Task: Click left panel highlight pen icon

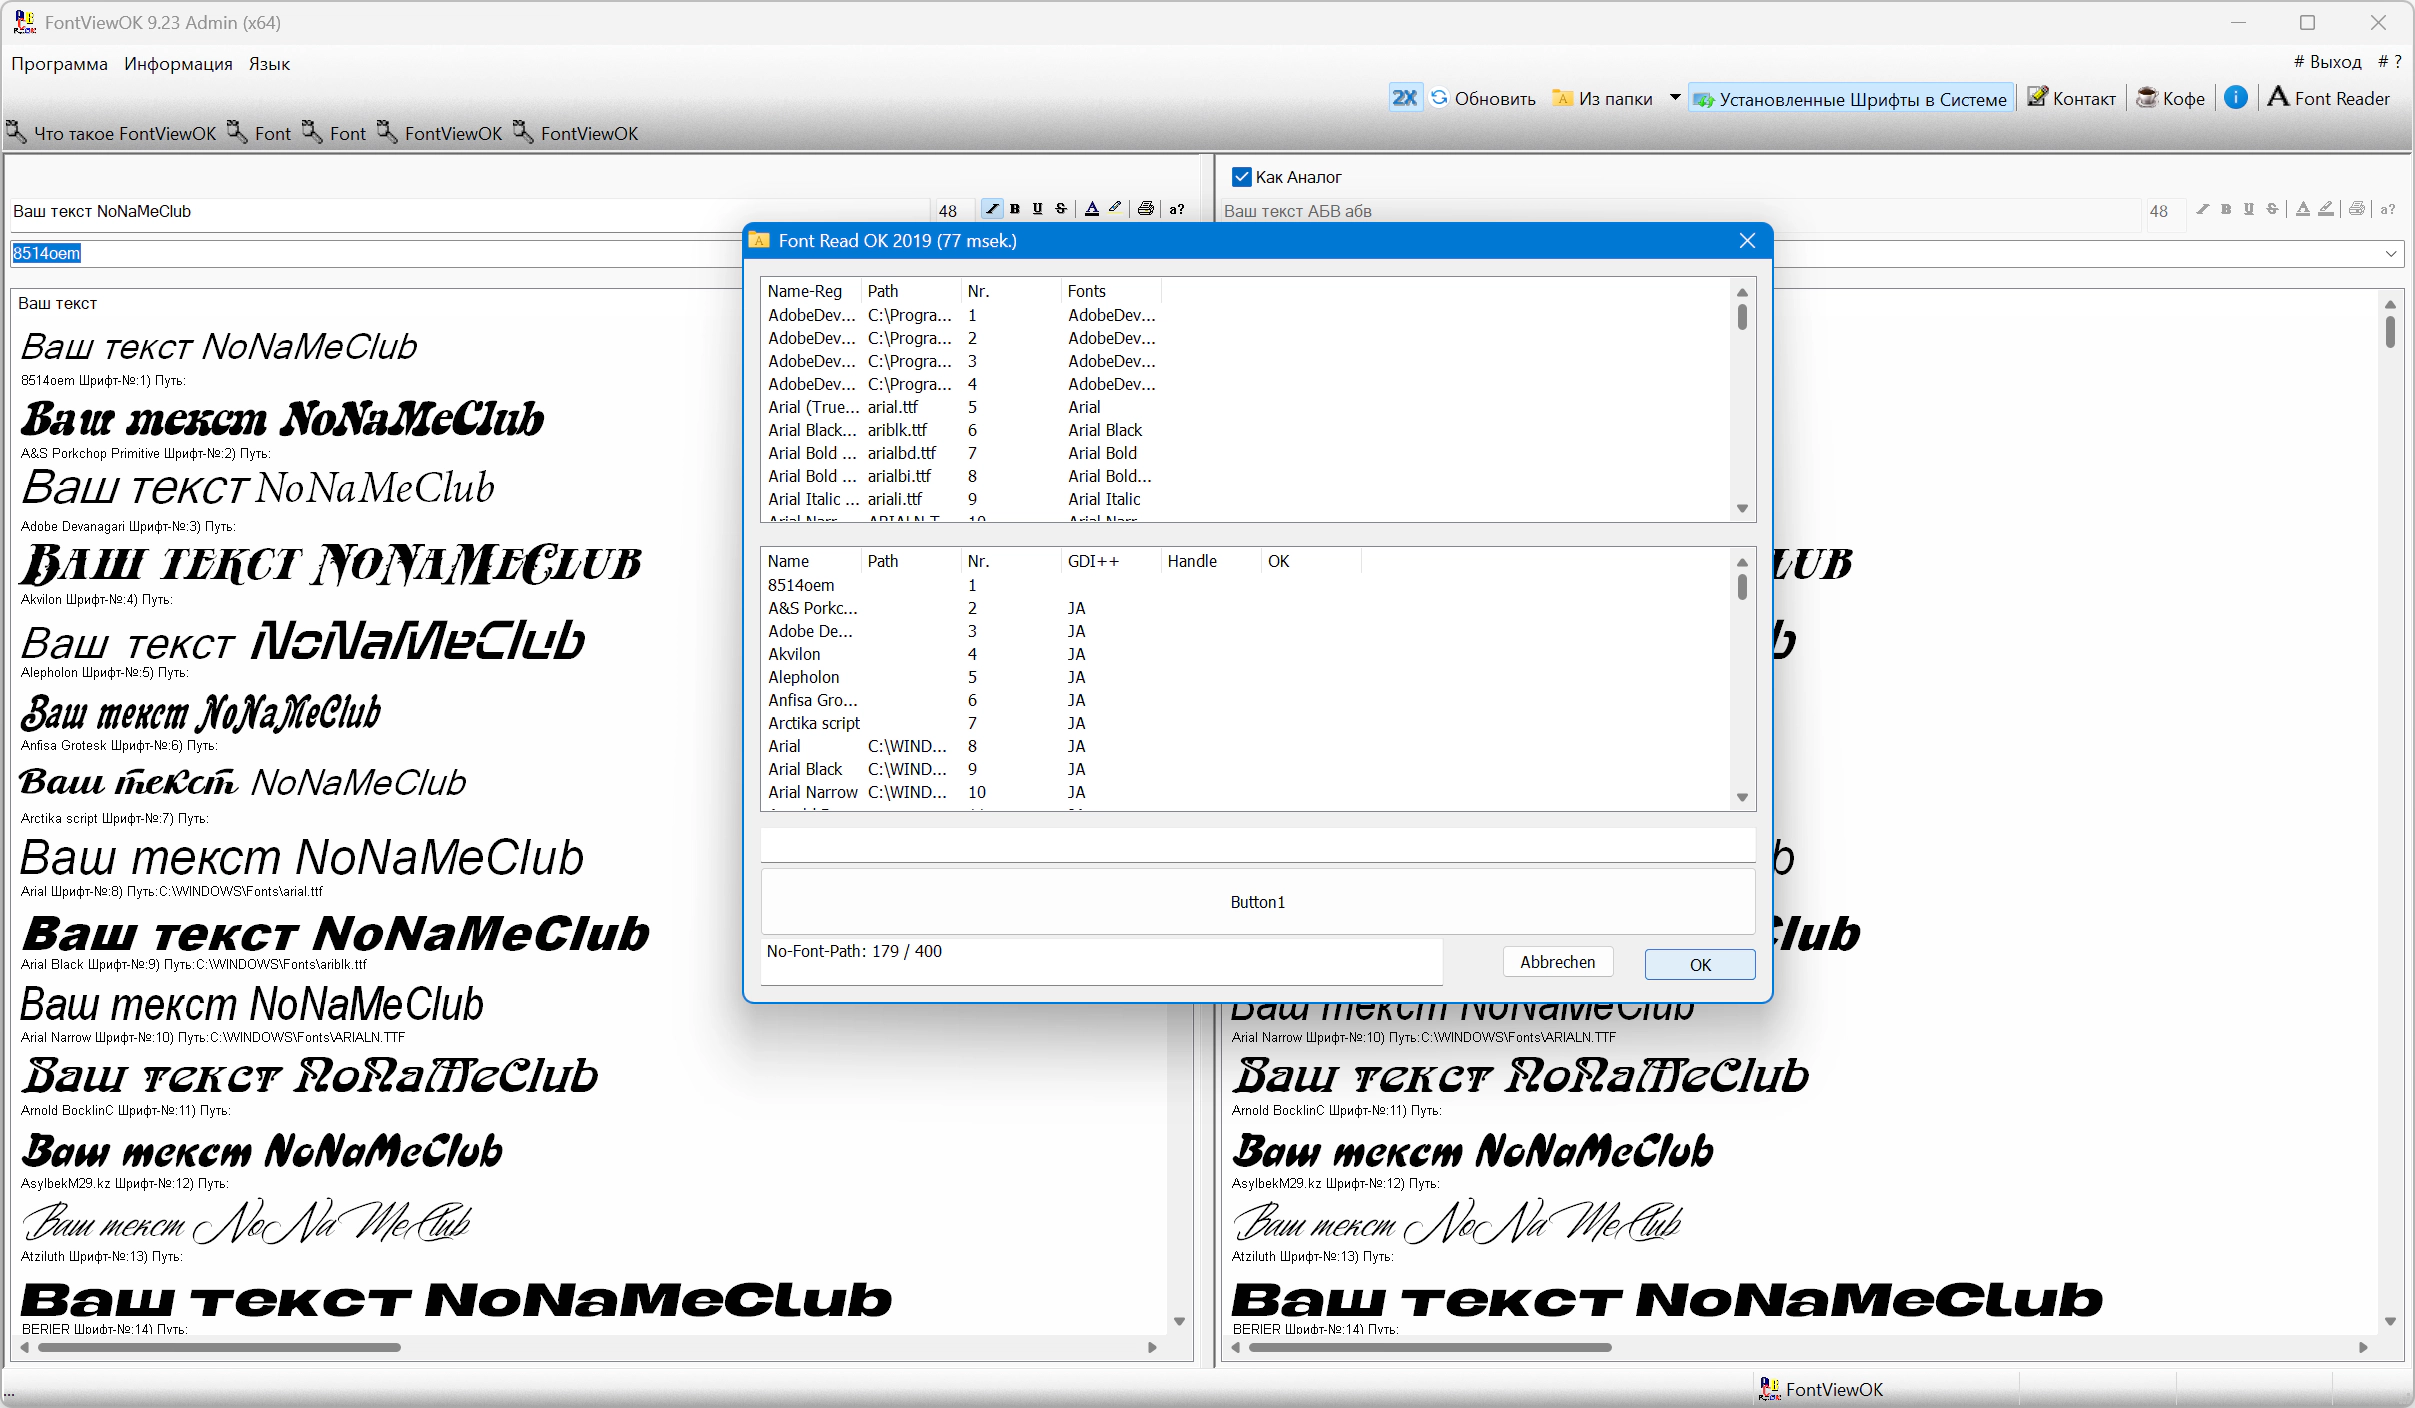Action: (1115, 209)
